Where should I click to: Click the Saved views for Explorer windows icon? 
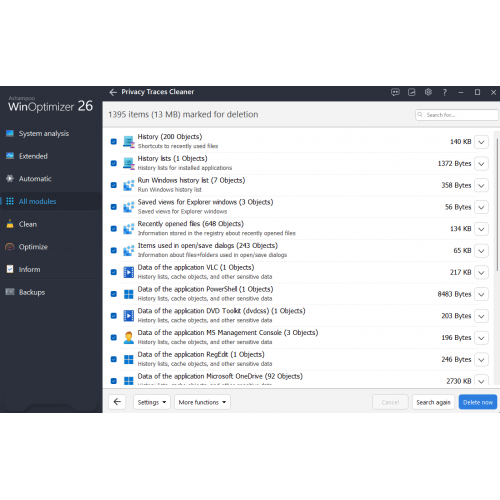[x=128, y=207]
